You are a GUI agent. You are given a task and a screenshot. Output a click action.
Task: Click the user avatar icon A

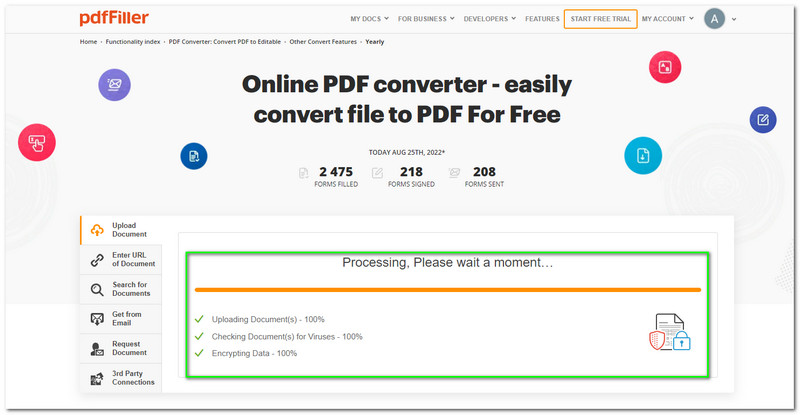[714, 19]
